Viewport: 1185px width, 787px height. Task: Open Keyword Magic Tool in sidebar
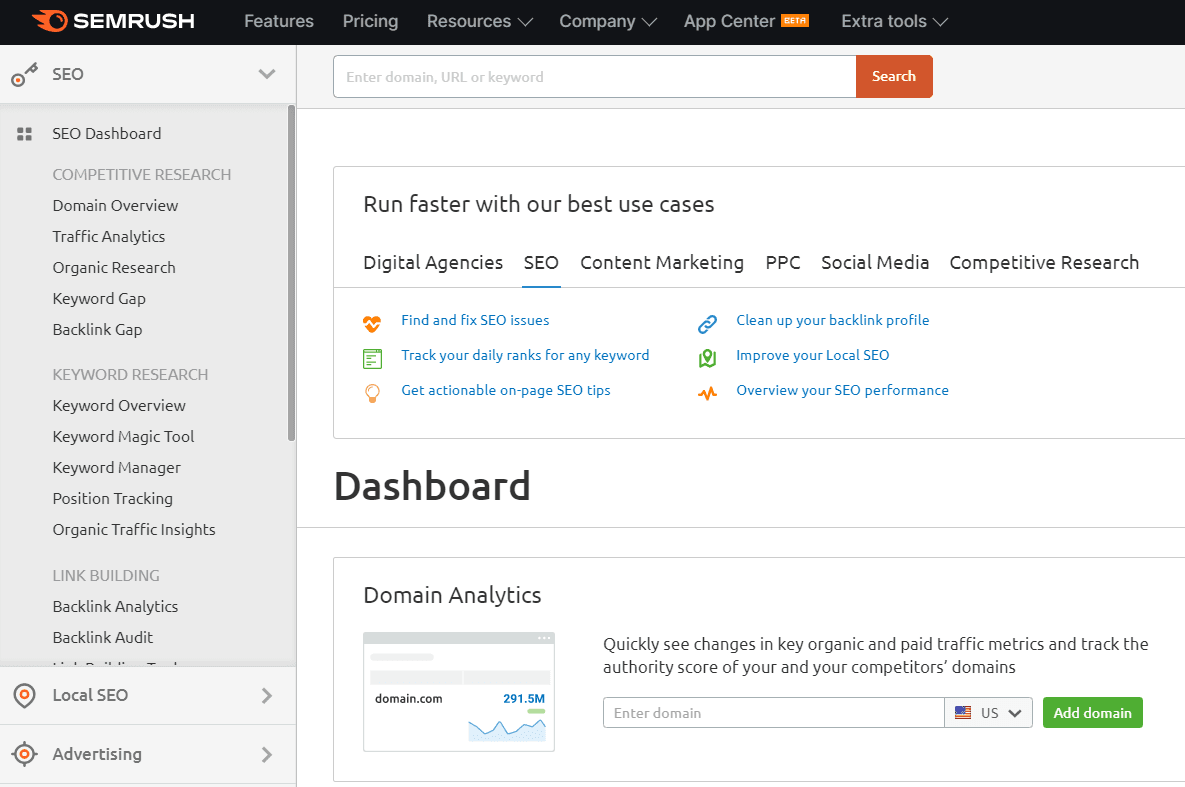[x=124, y=437]
